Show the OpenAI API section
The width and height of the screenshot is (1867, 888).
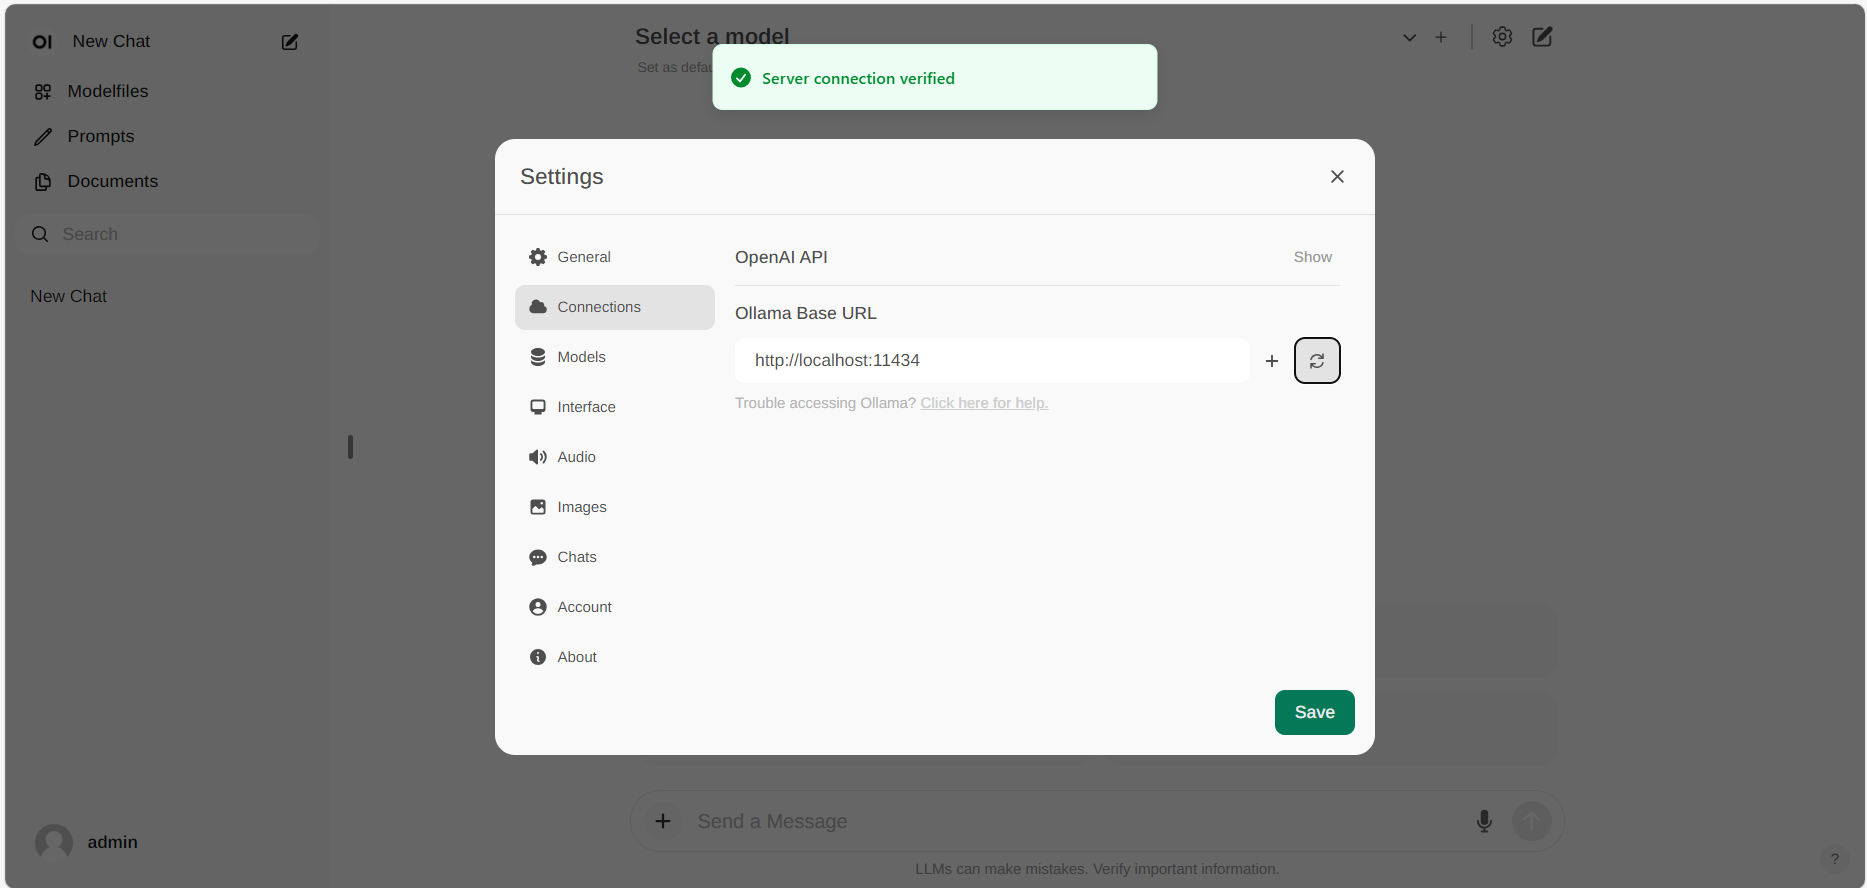pyautogui.click(x=1312, y=257)
